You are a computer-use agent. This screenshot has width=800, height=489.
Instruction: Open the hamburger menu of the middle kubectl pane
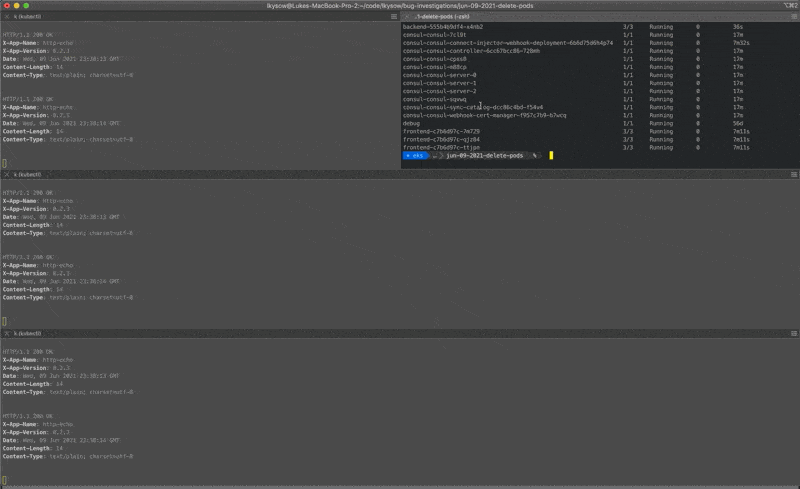794,175
